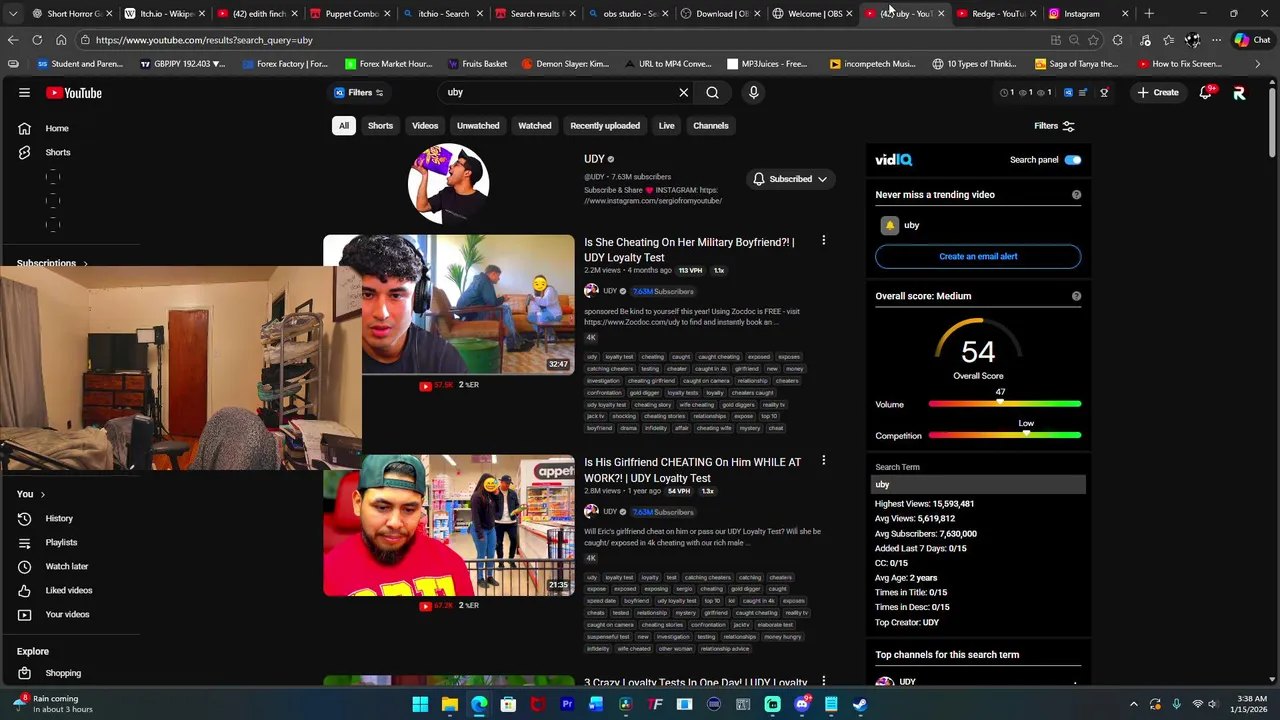Click the magnifier search button
The height and width of the screenshot is (720, 1280).
click(712, 93)
